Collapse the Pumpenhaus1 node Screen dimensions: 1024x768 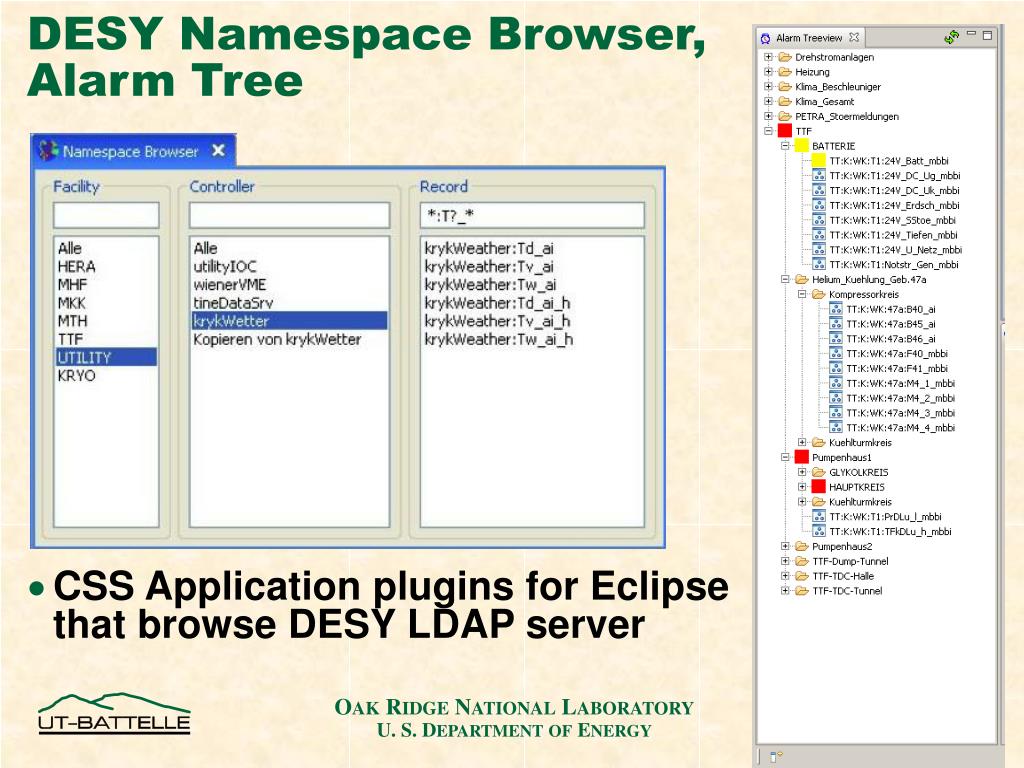[x=786, y=457]
